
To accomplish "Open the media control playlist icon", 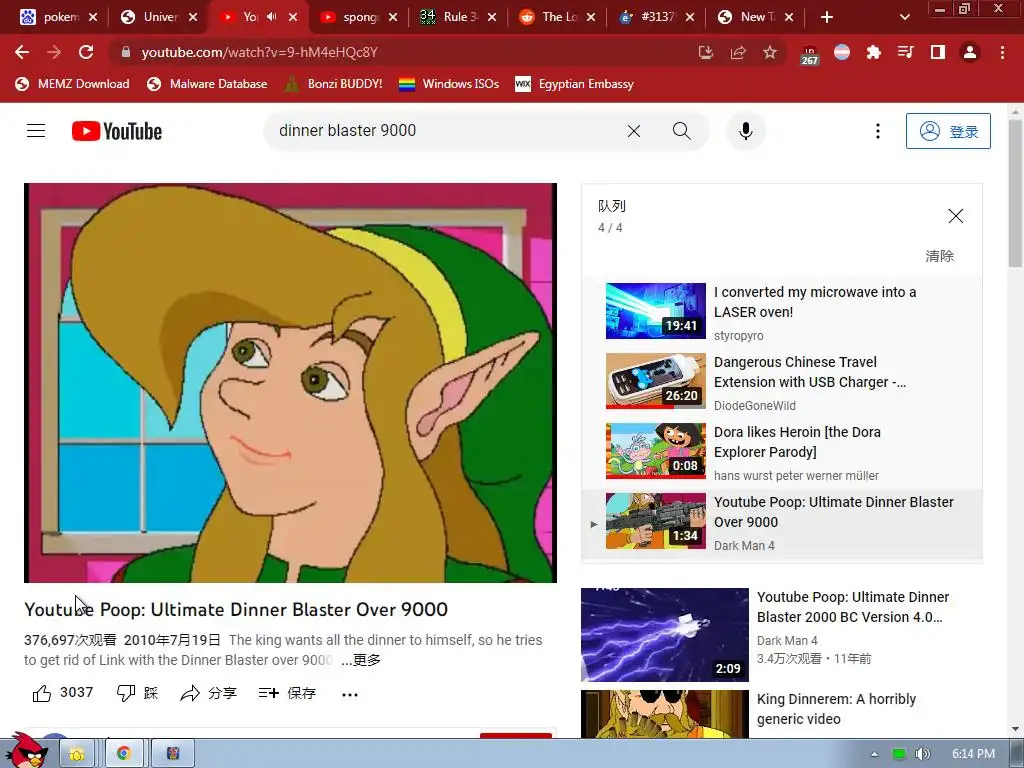I will click(906, 52).
